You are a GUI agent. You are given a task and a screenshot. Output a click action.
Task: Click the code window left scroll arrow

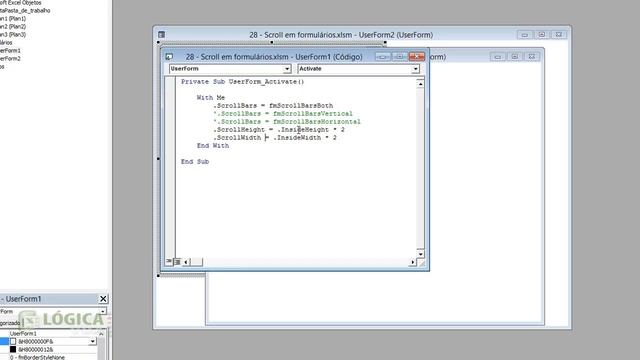click(186, 262)
